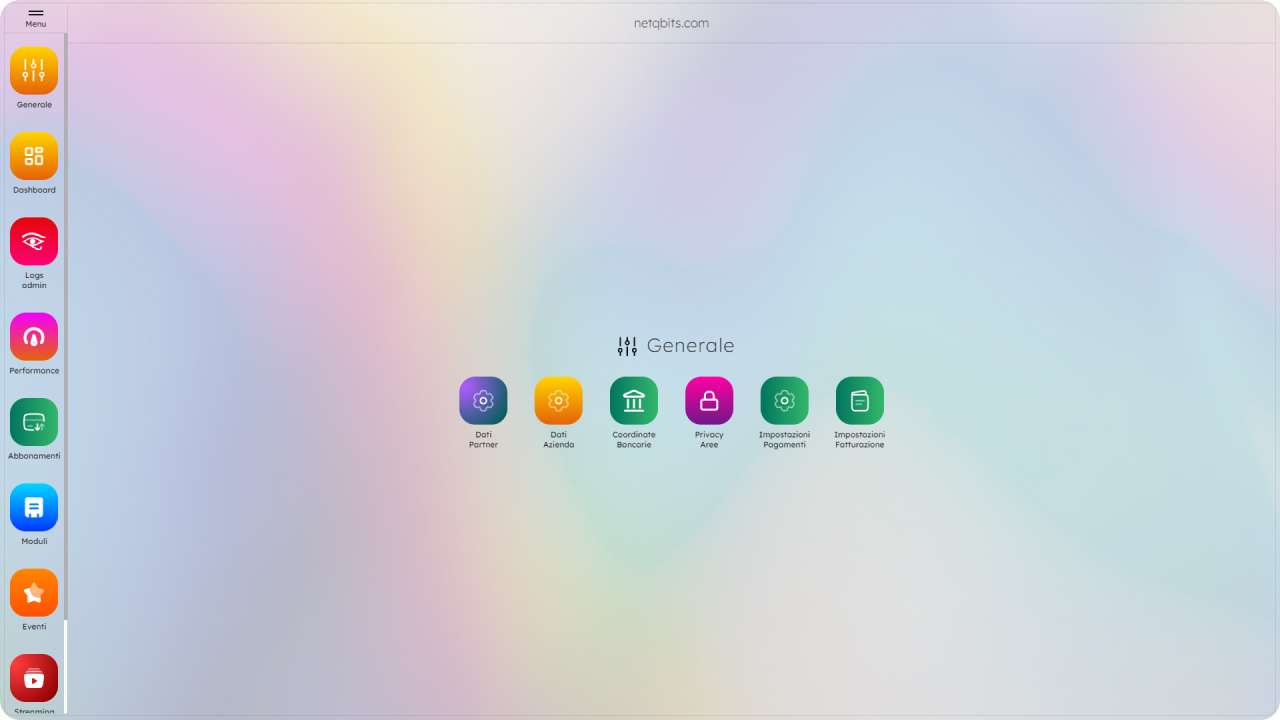Image resolution: width=1280 pixels, height=720 pixels.
Task: Click the Dati Partner label text
Action: pyautogui.click(x=483, y=440)
